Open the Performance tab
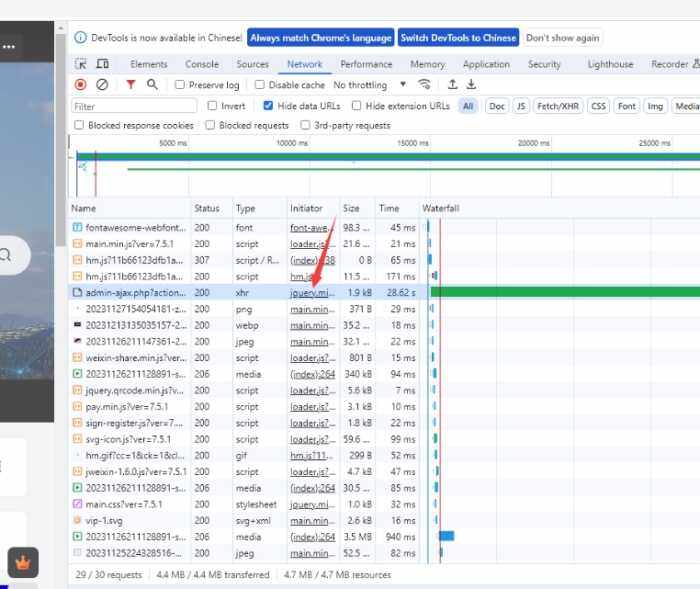 pos(366,64)
